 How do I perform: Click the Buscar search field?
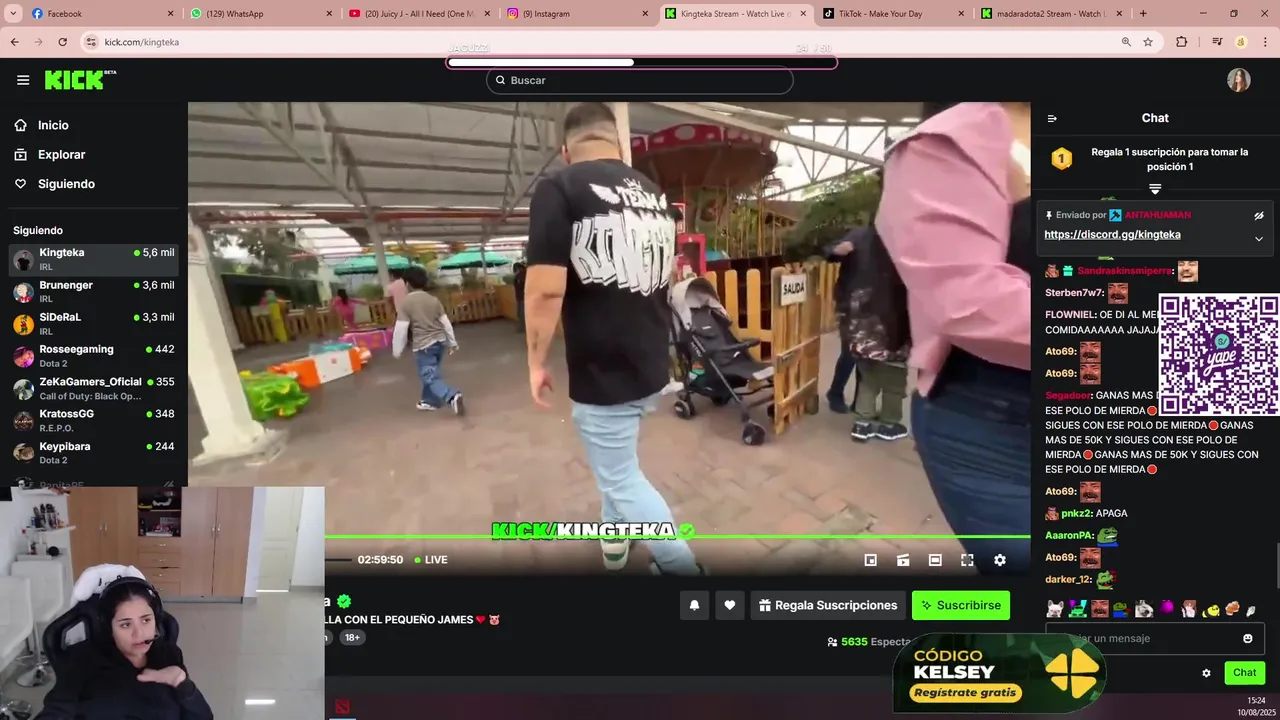640,80
